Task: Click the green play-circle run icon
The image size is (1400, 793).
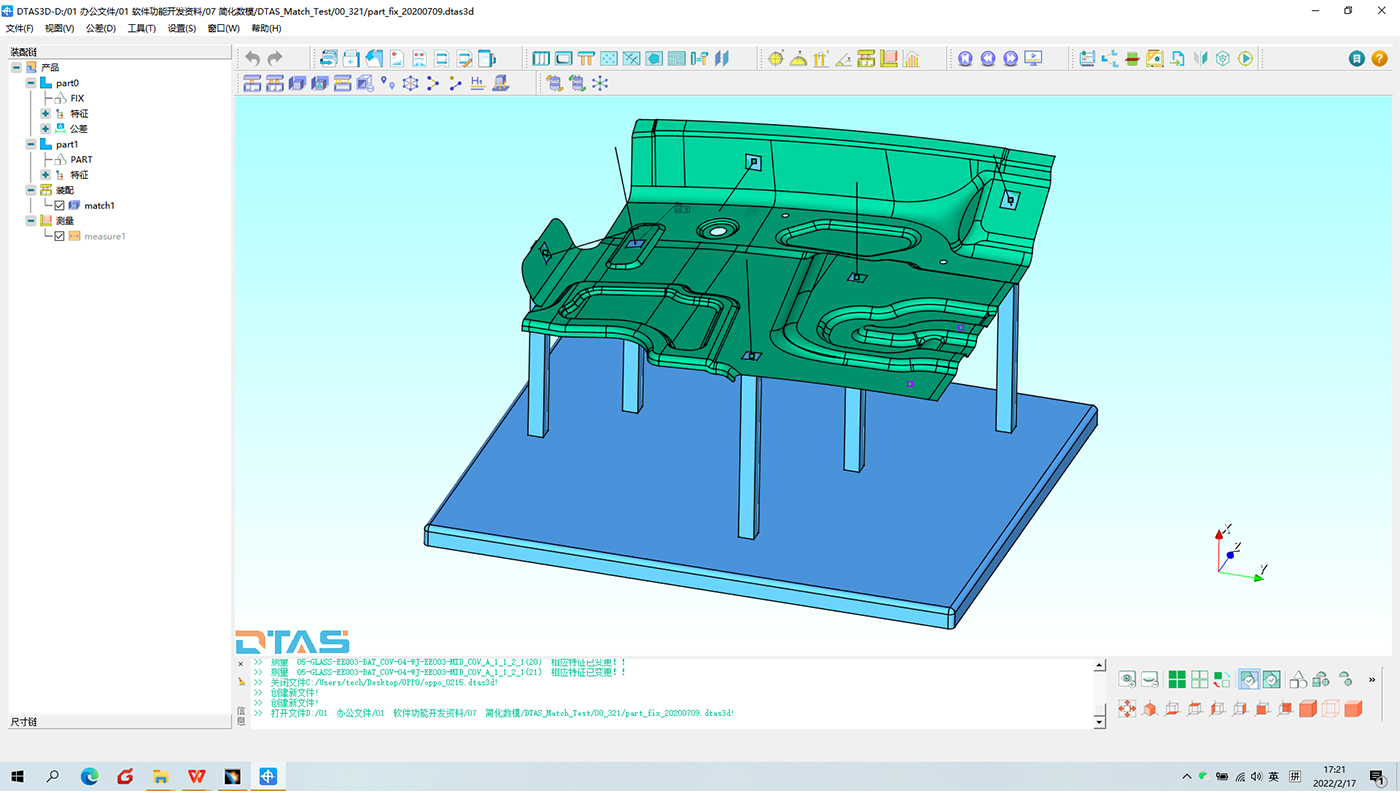Action: pos(1245,59)
